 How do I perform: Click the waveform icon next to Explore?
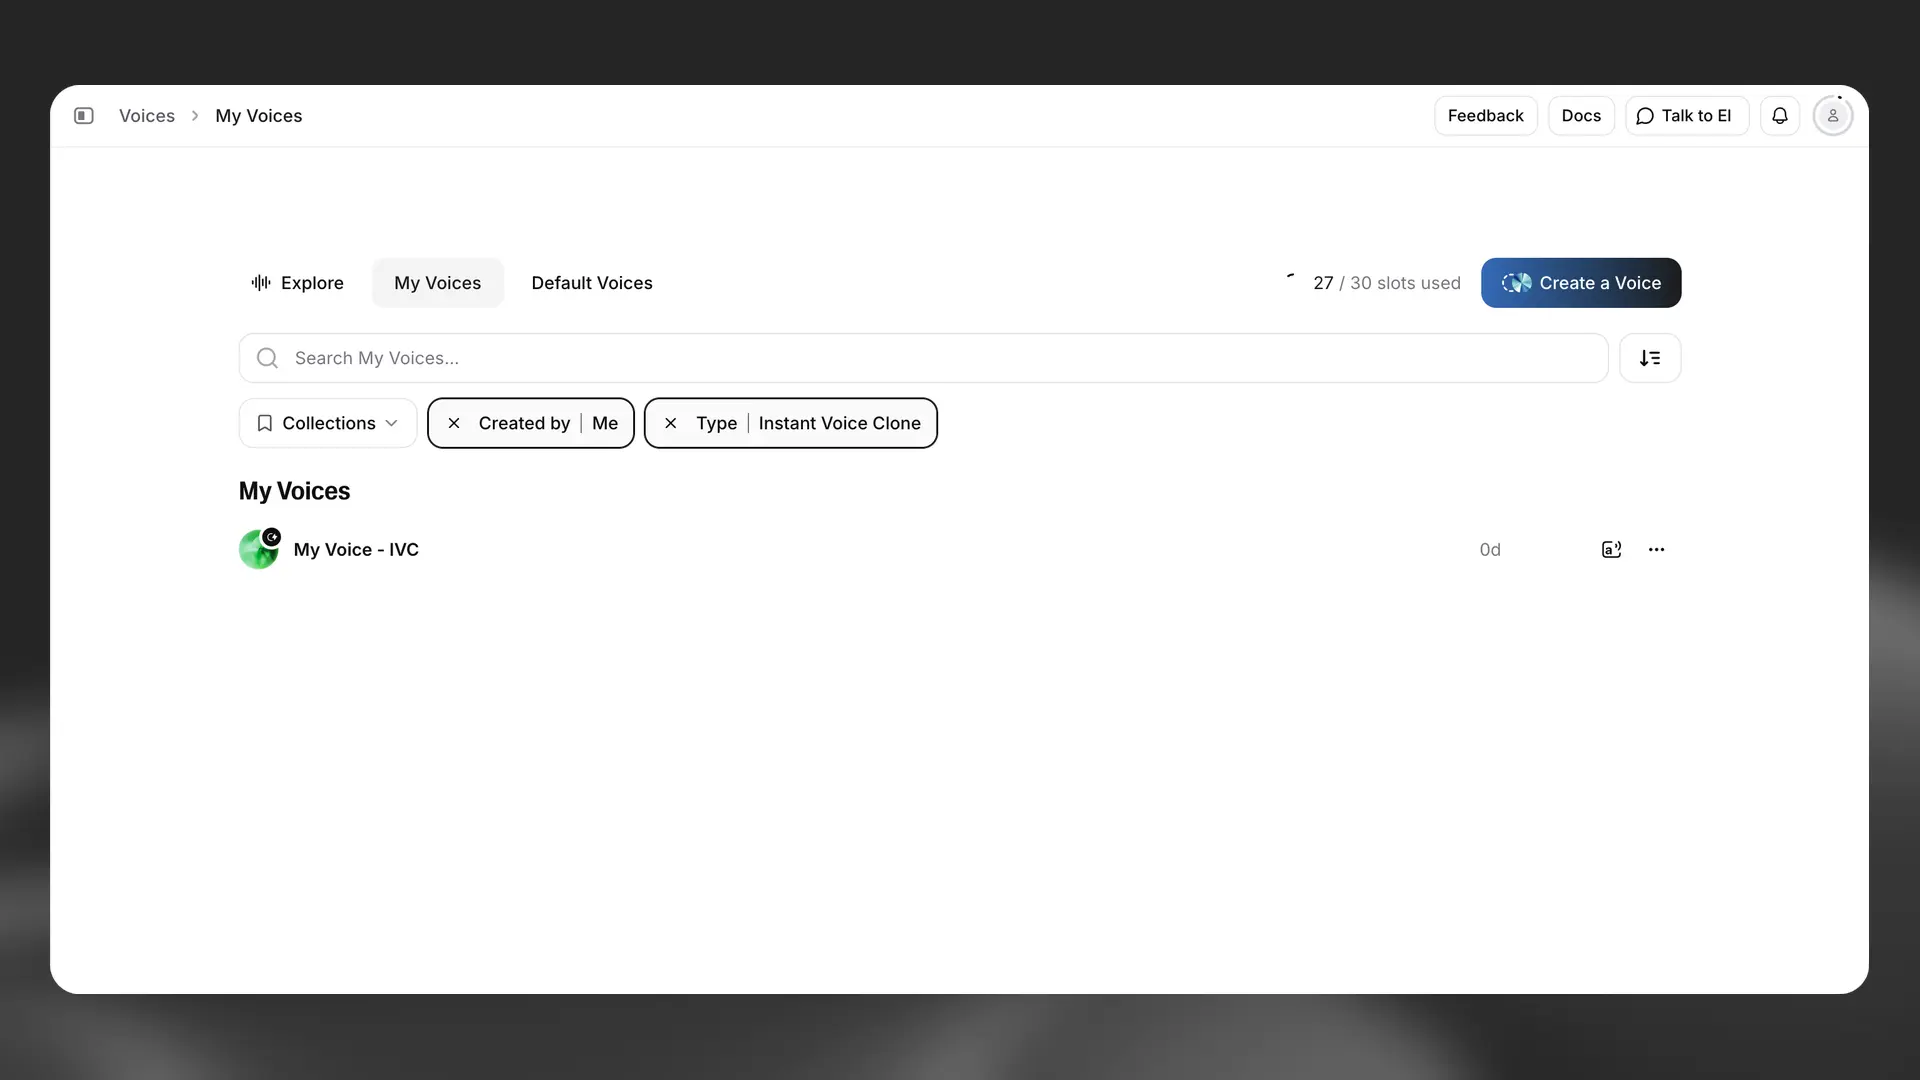[x=259, y=282]
